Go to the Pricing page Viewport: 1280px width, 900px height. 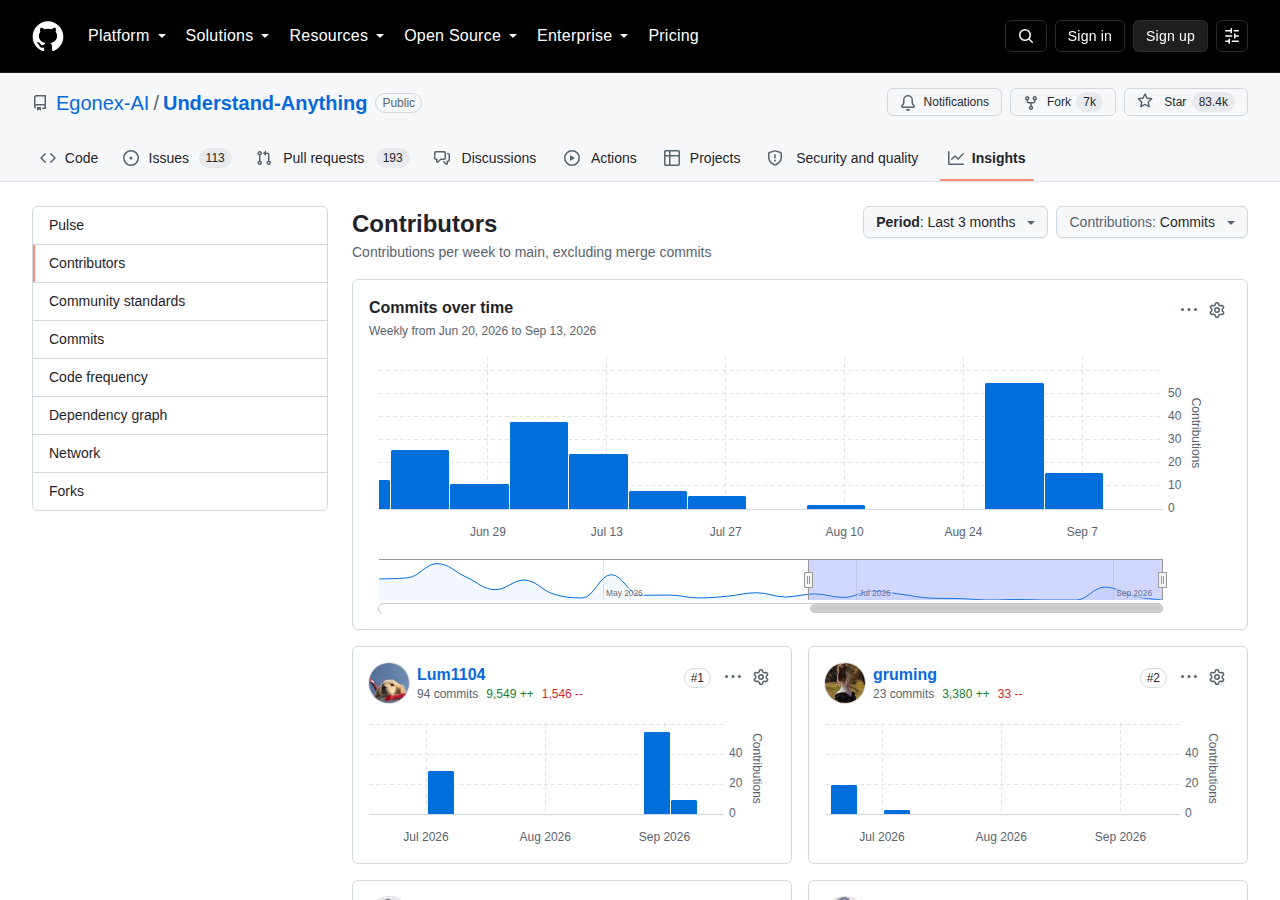[673, 36]
